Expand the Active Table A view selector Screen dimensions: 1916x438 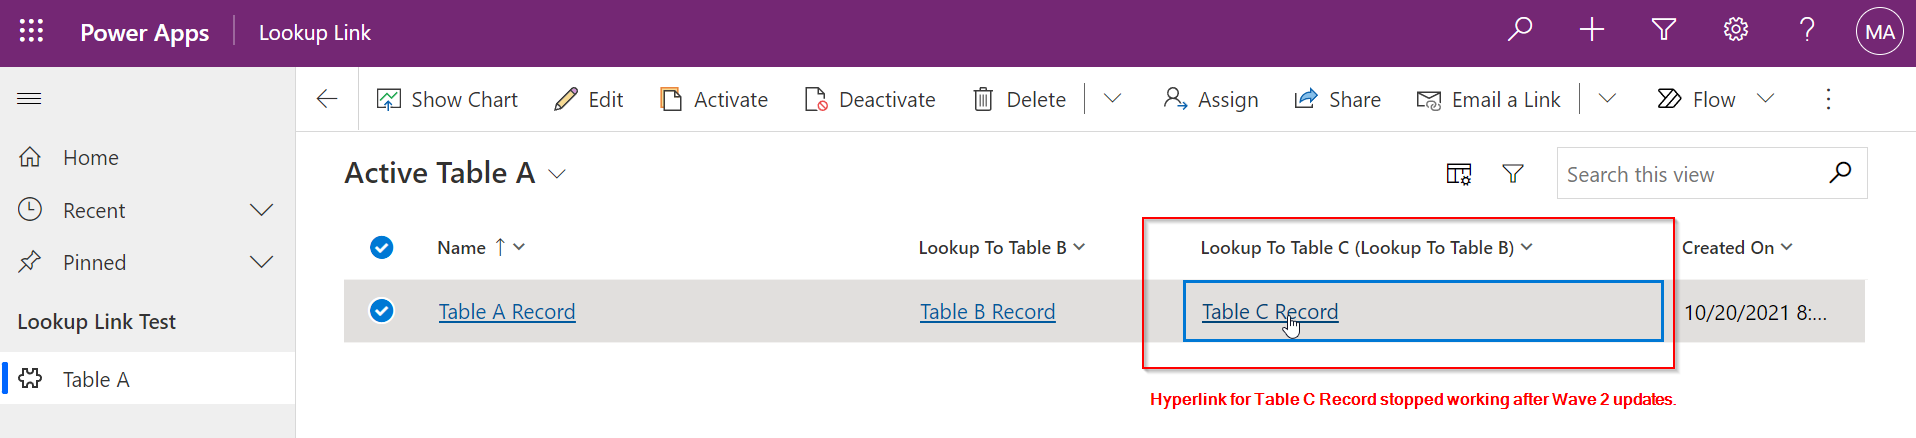[x=557, y=174]
